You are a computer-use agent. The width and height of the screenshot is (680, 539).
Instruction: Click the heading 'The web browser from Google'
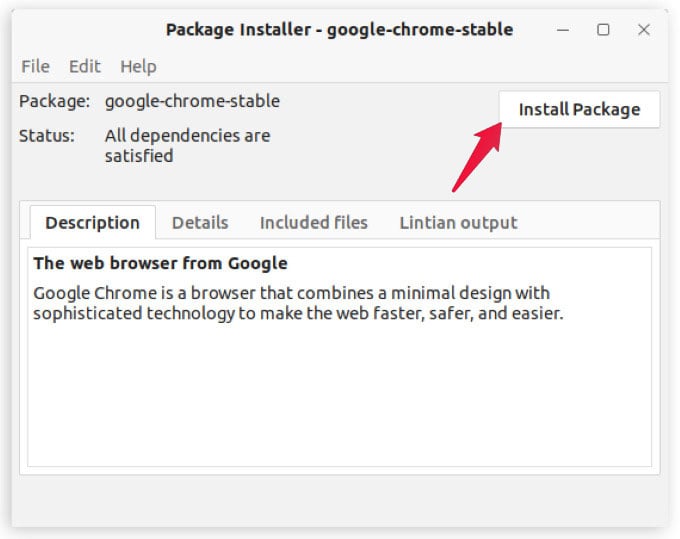tap(160, 263)
